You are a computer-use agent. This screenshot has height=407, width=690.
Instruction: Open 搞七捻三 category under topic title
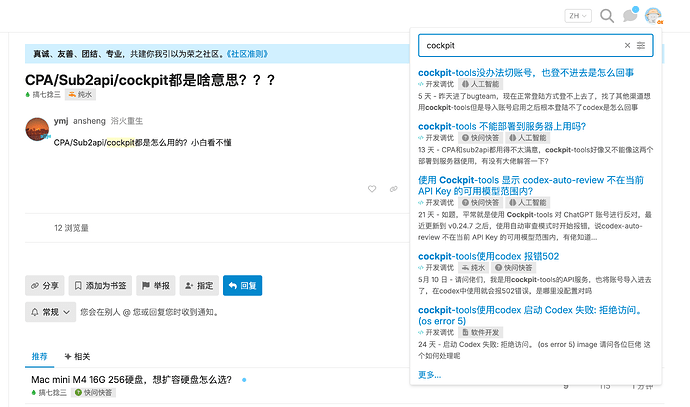[x=43, y=95]
